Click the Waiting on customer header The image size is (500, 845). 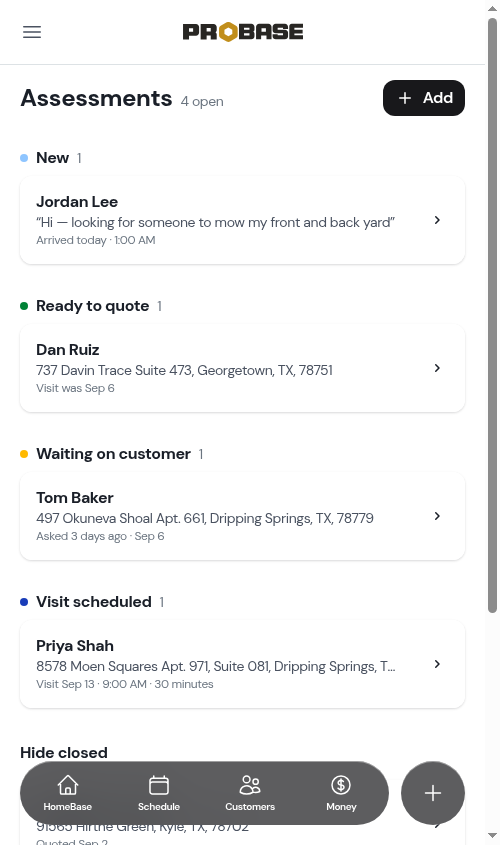[x=112, y=454]
